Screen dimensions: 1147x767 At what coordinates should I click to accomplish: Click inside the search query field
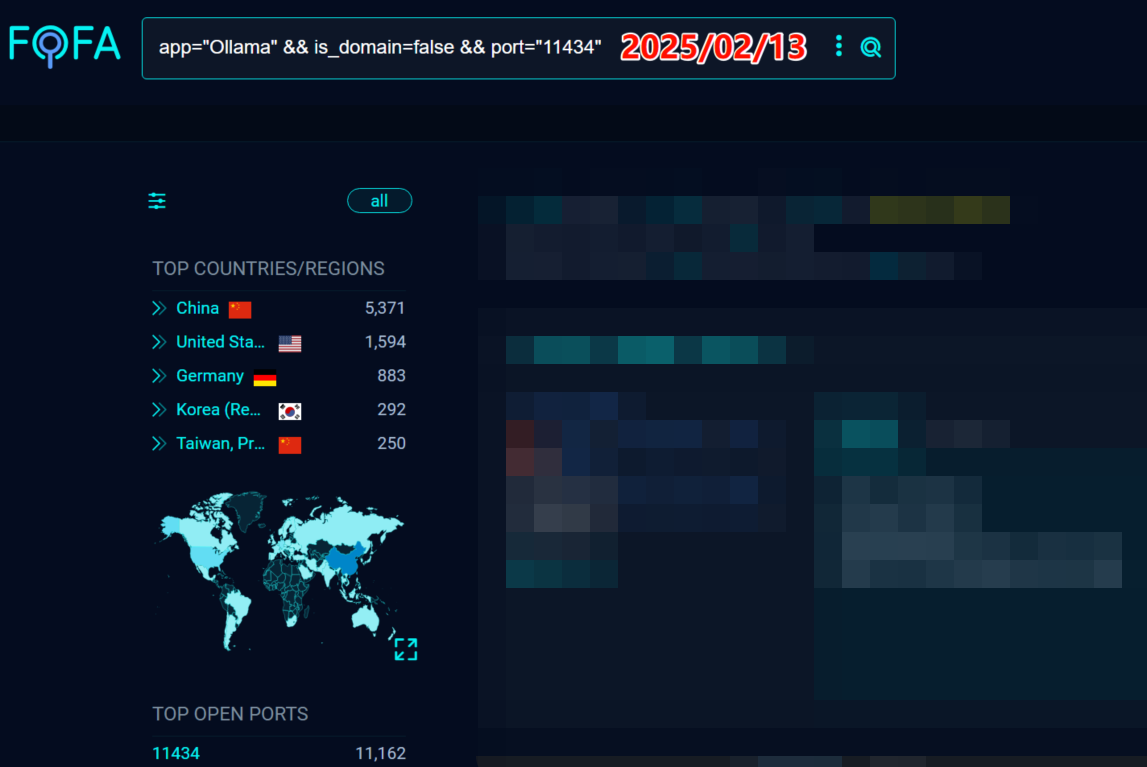pos(380,48)
